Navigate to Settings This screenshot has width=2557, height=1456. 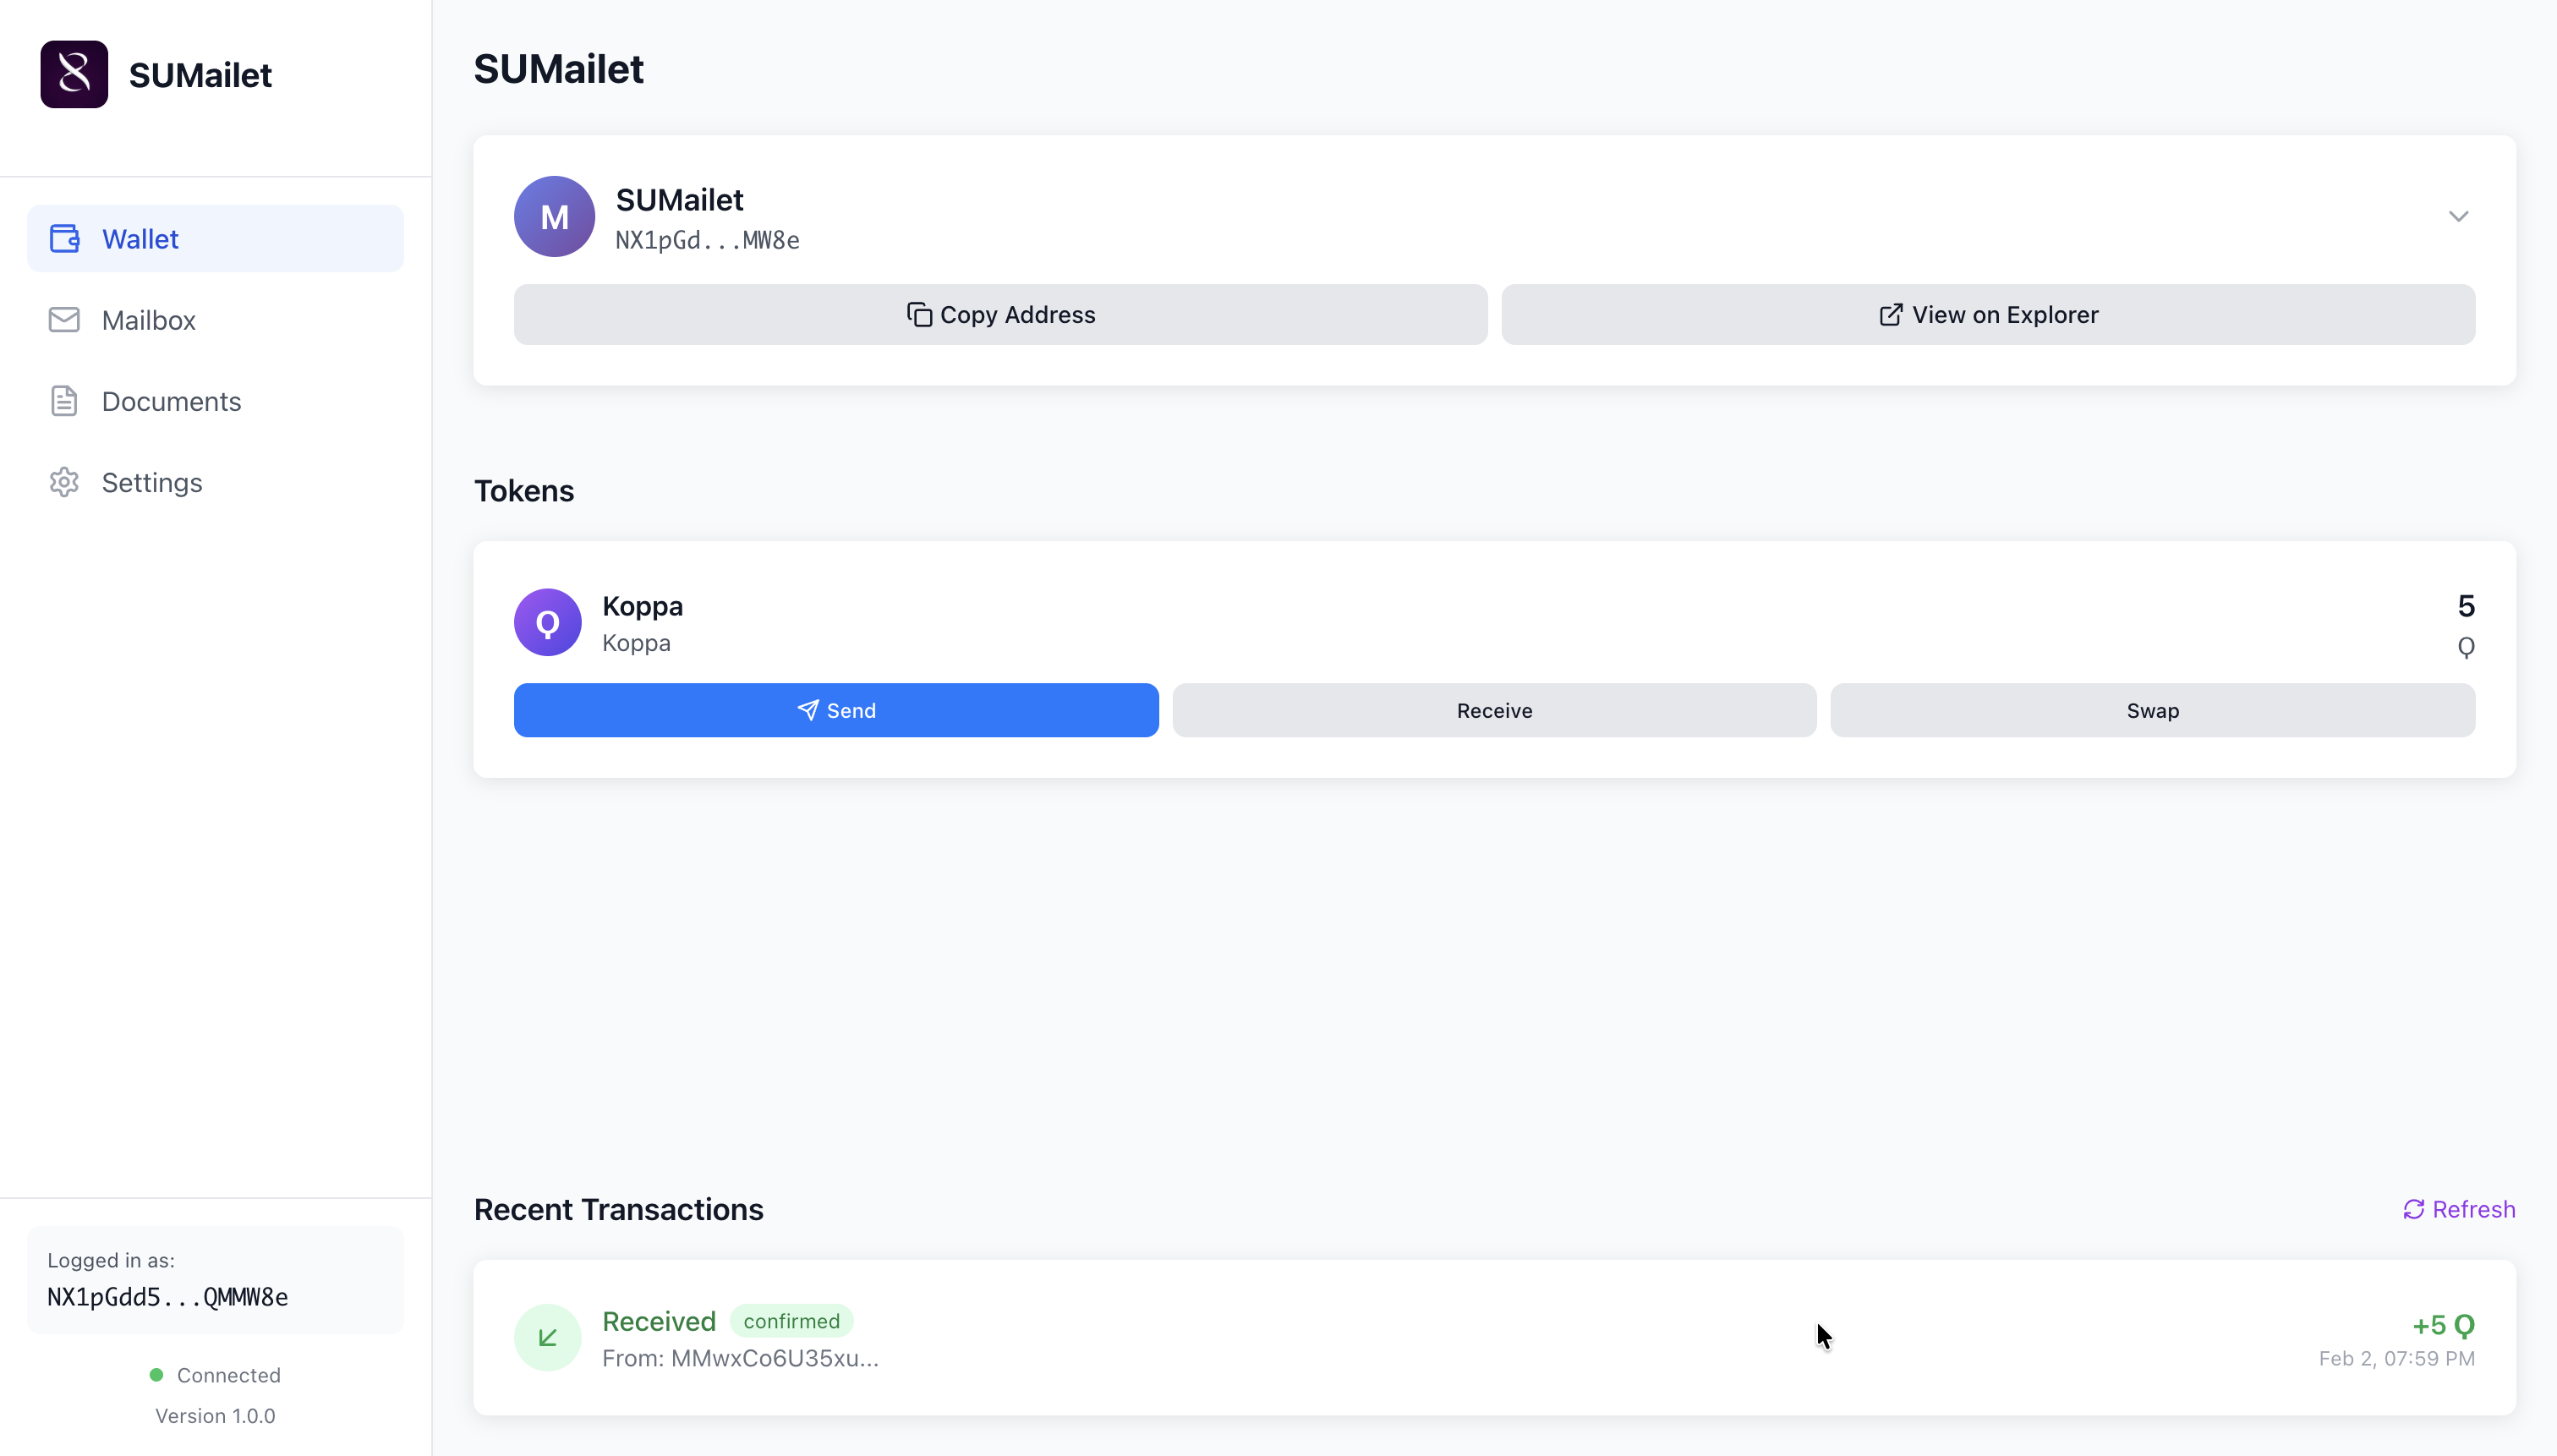[152, 482]
